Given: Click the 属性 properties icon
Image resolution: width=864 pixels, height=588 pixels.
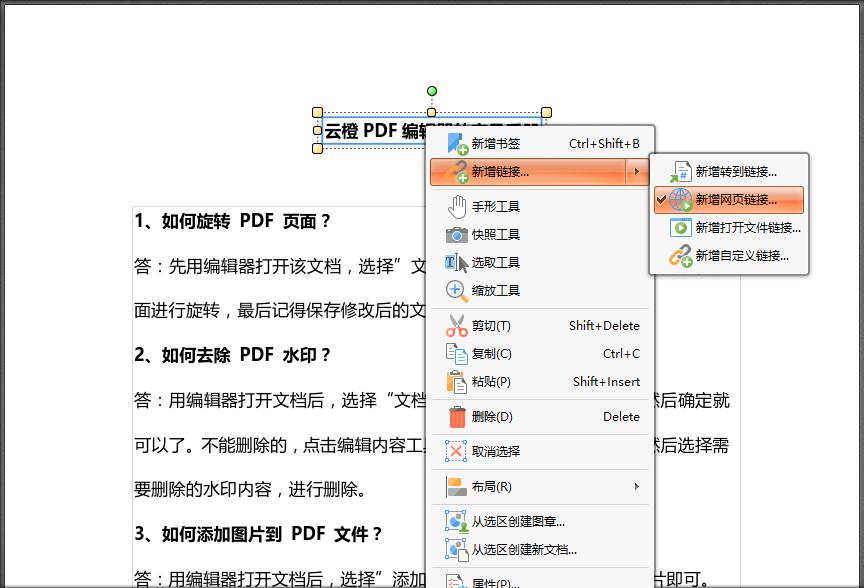Looking at the screenshot, I should tap(457, 581).
